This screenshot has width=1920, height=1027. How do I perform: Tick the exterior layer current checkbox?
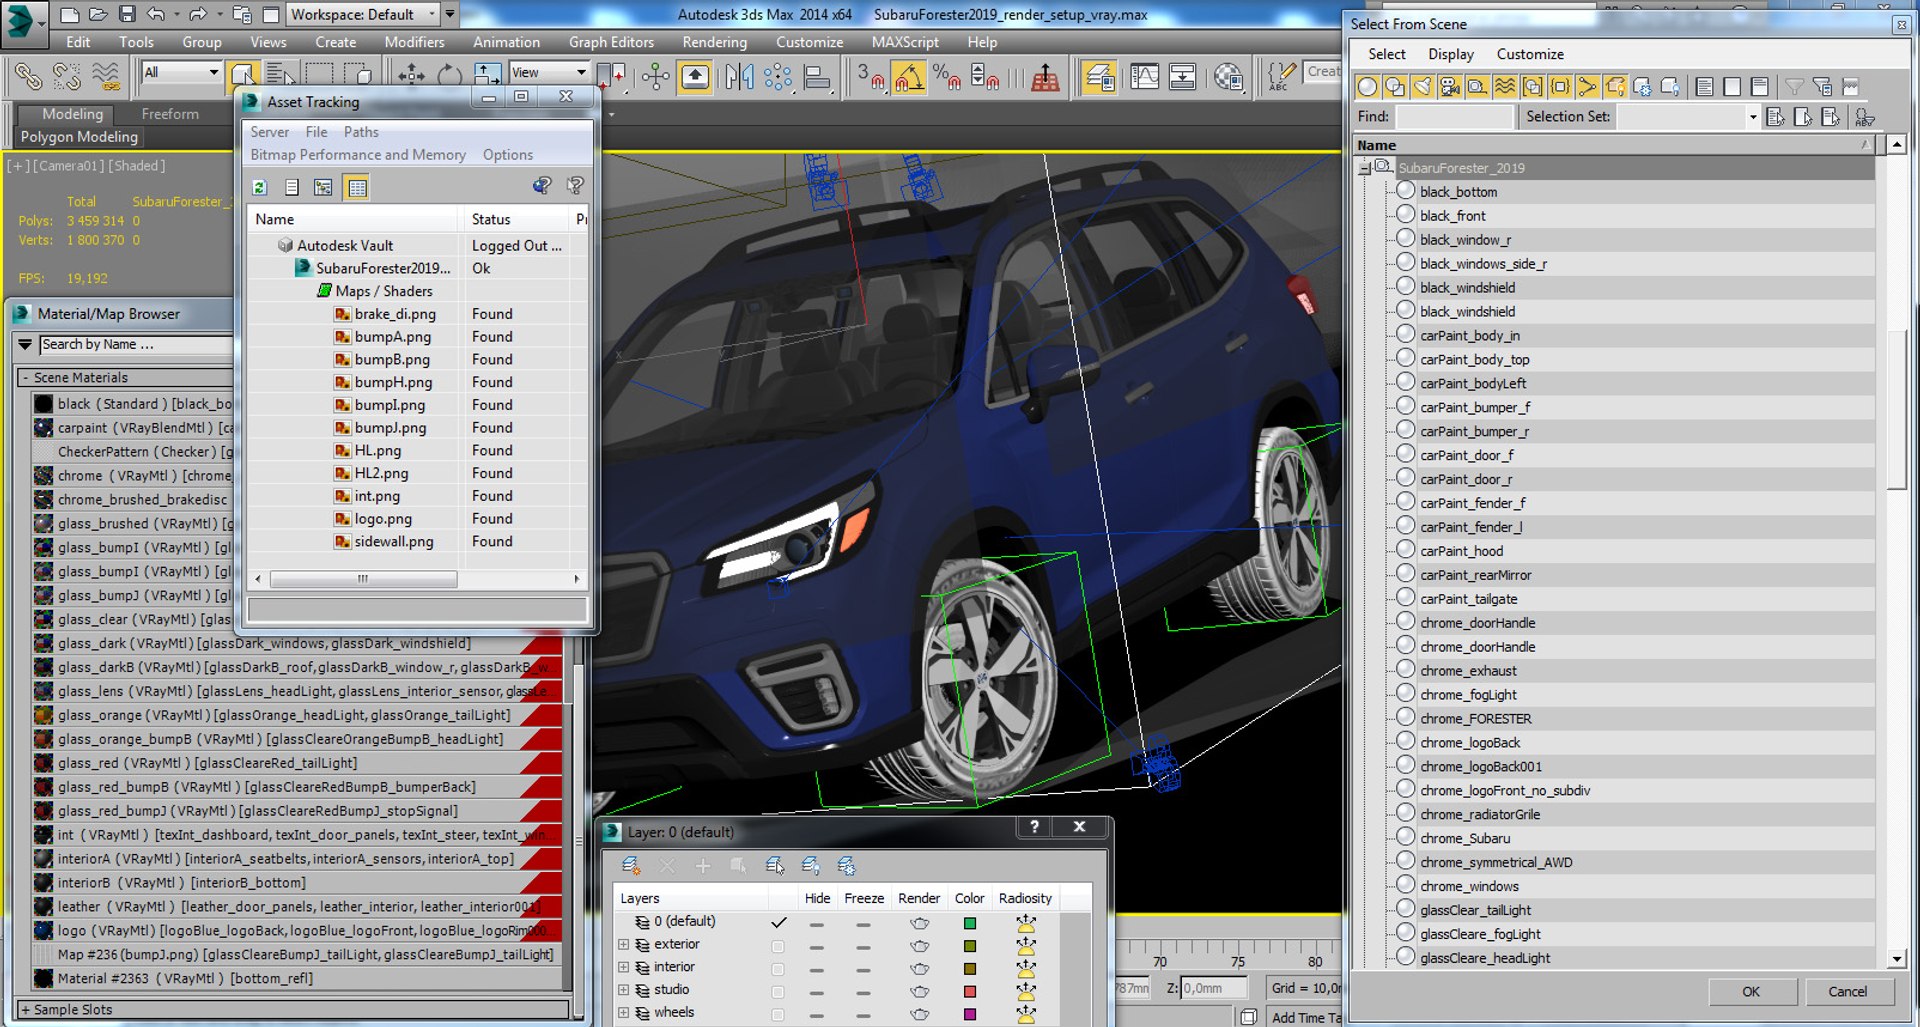[778, 946]
